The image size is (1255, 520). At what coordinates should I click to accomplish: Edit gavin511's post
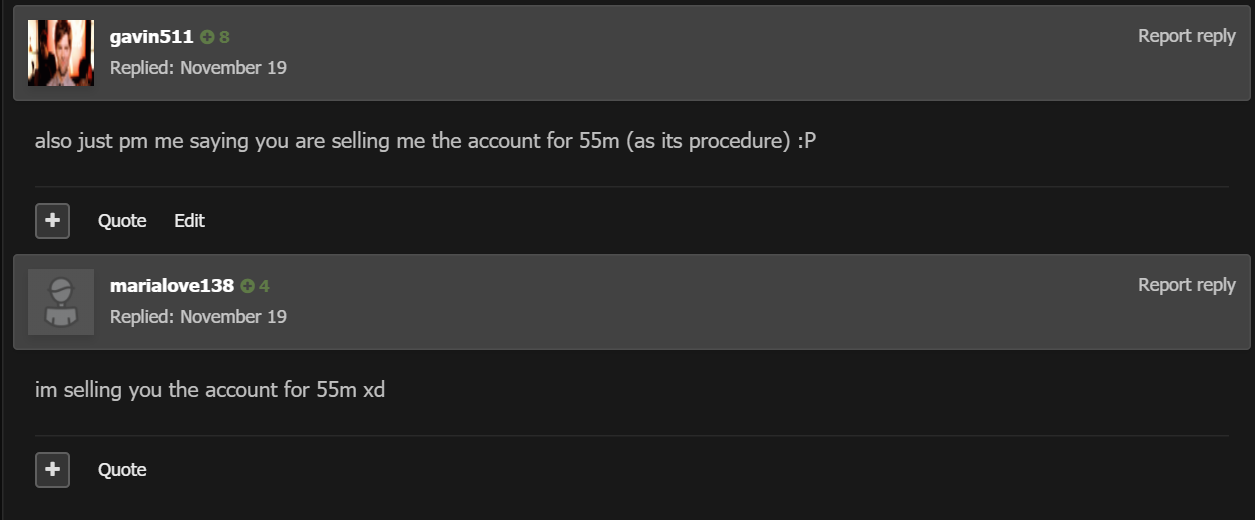(x=189, y=221)
